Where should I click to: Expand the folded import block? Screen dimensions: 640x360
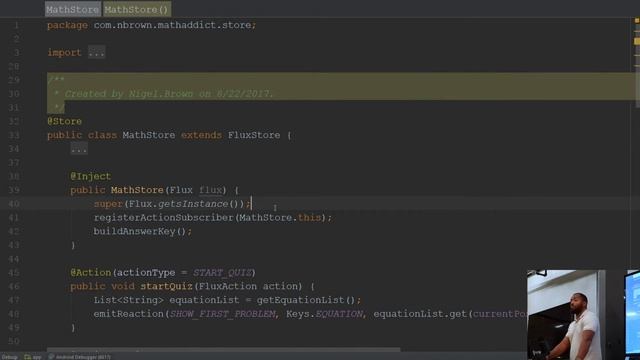[x=96, y=53]
